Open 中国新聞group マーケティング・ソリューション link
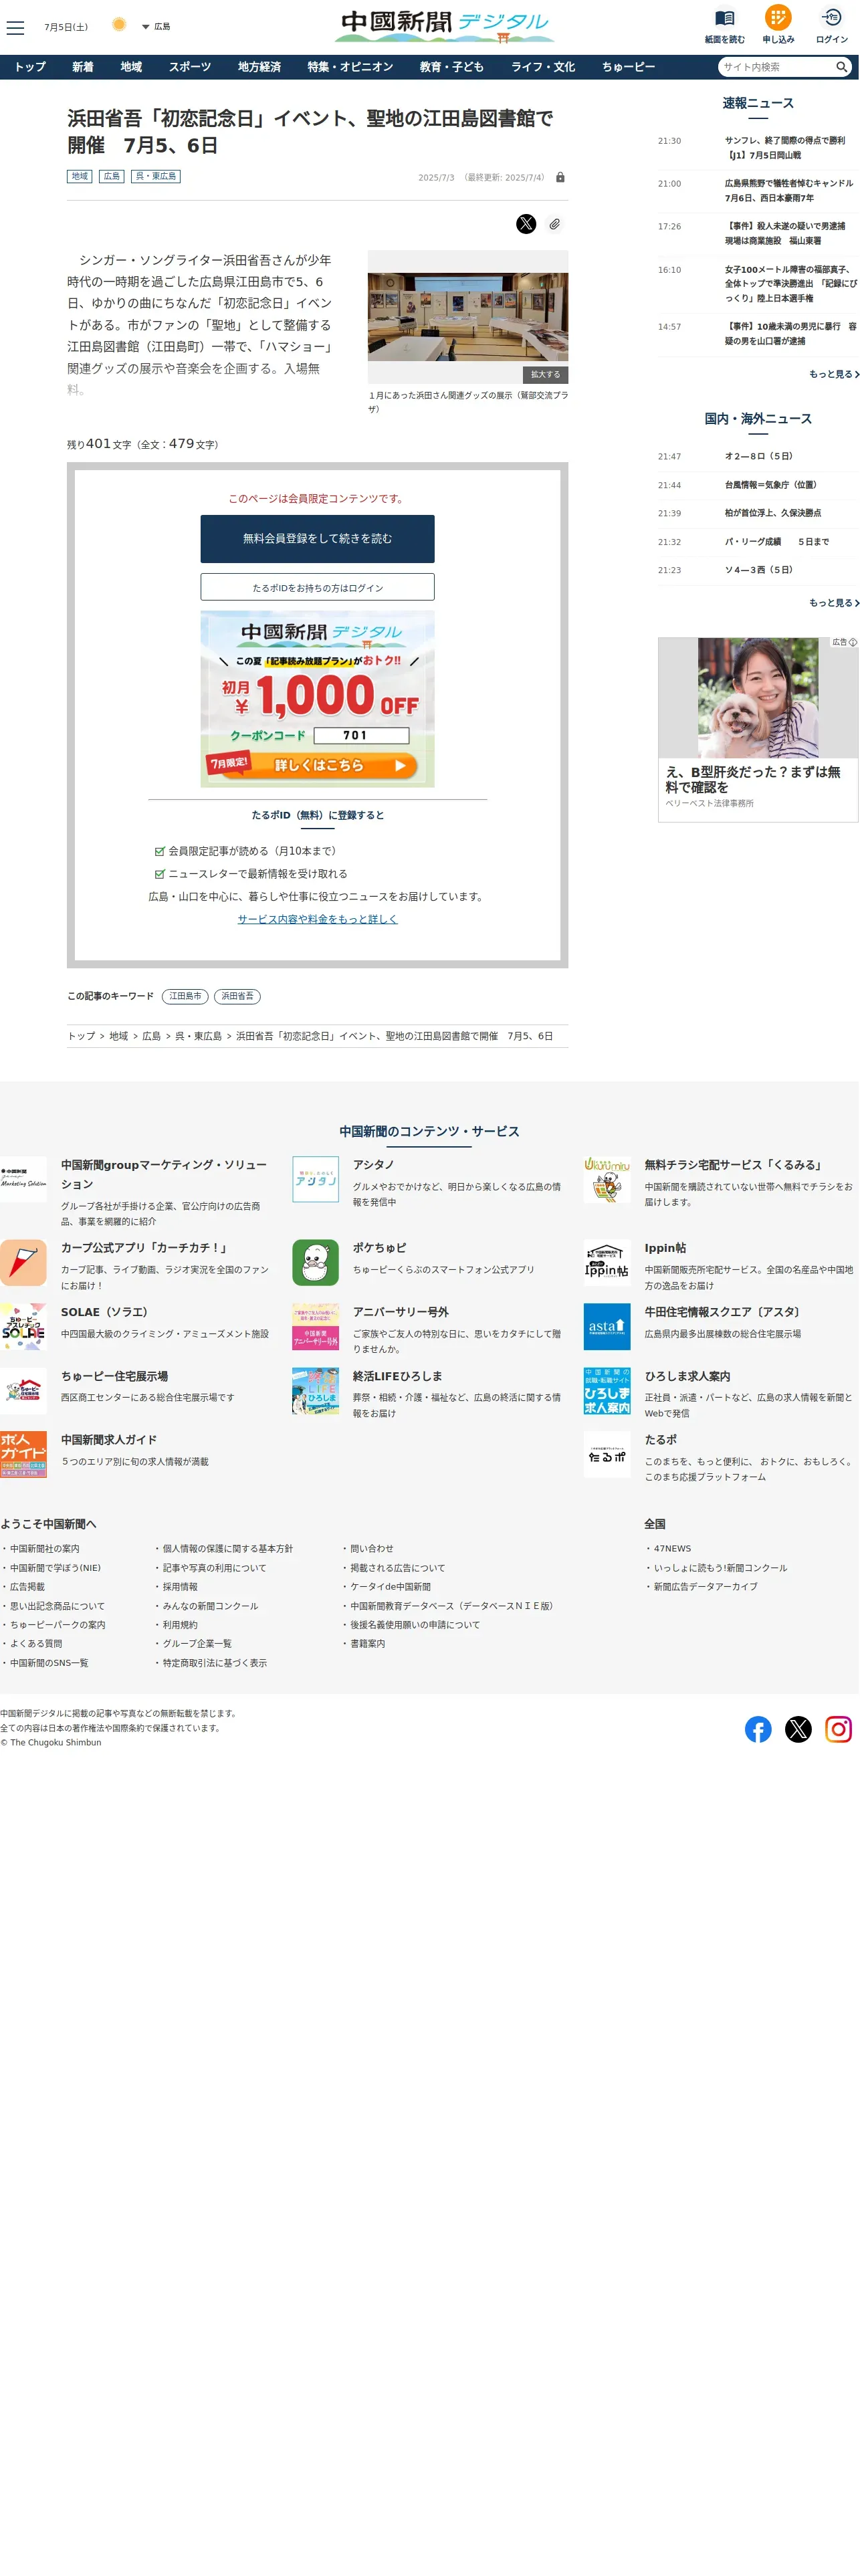860x2576 pixels. coord(164,1174)
